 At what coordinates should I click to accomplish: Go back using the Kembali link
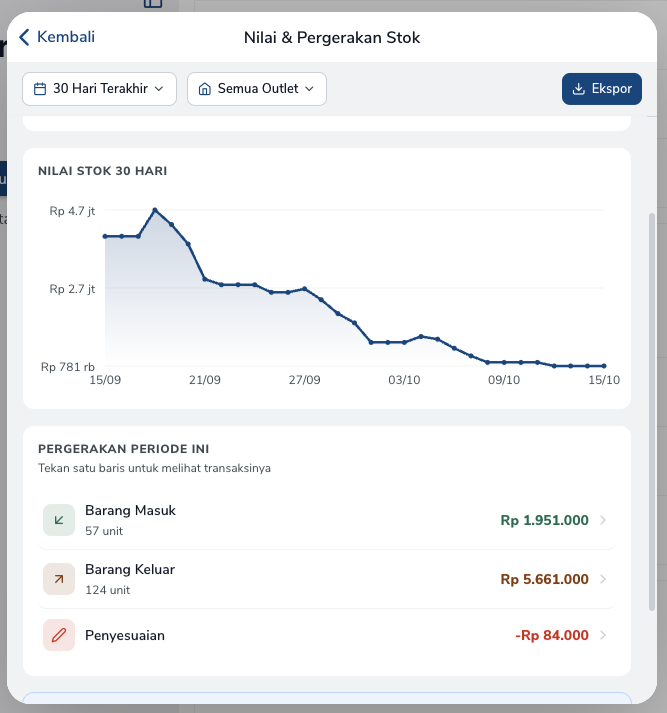[57, 37]
